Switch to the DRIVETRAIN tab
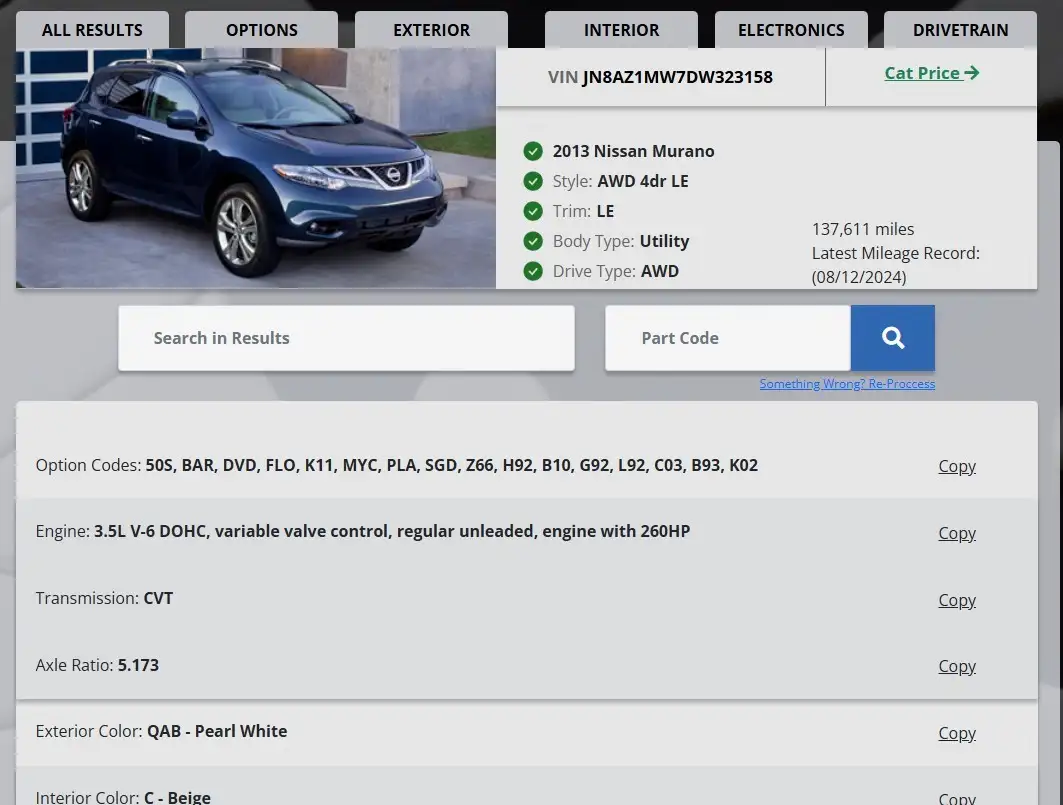1063x805 pixels. [961, 30]
